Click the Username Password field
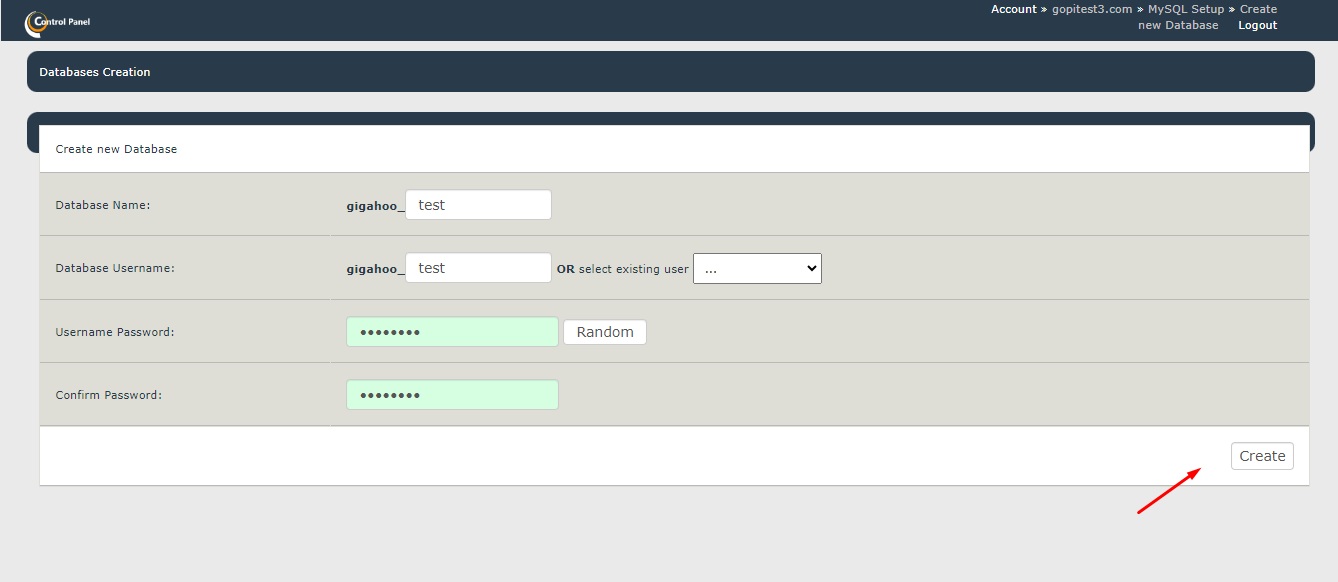This screenshot has width=1338, height=582. pyautogui.click(x=452, y=332)
